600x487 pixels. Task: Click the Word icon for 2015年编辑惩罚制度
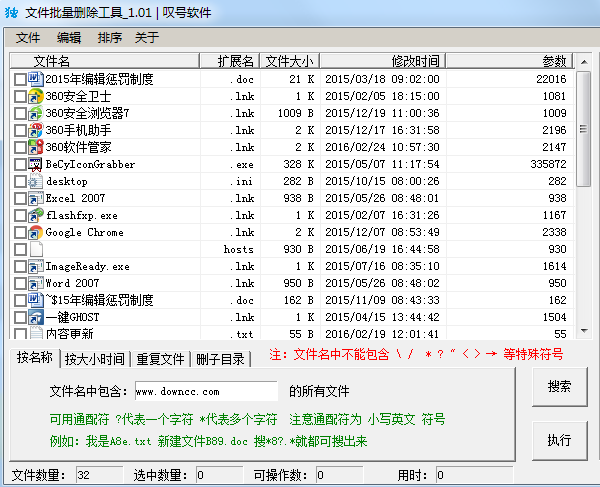pyautogui.click(x=36, y=79)
